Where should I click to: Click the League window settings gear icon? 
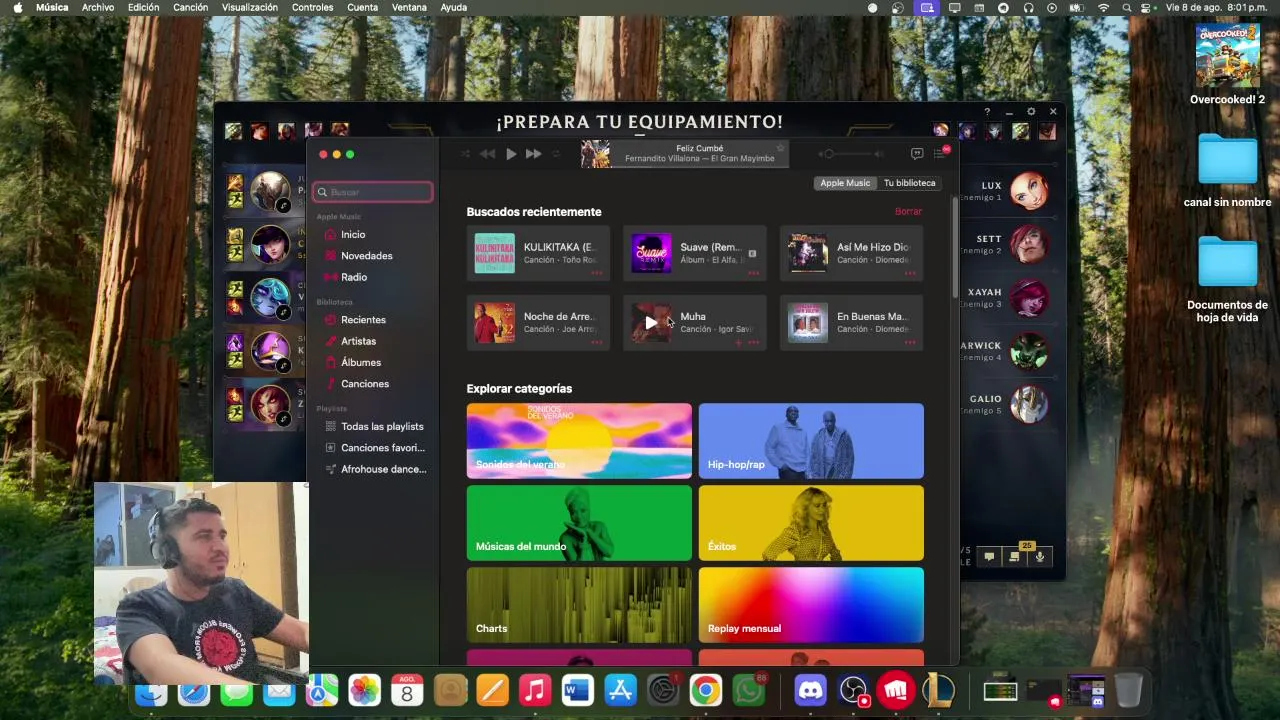click(x=1031, y=112)
